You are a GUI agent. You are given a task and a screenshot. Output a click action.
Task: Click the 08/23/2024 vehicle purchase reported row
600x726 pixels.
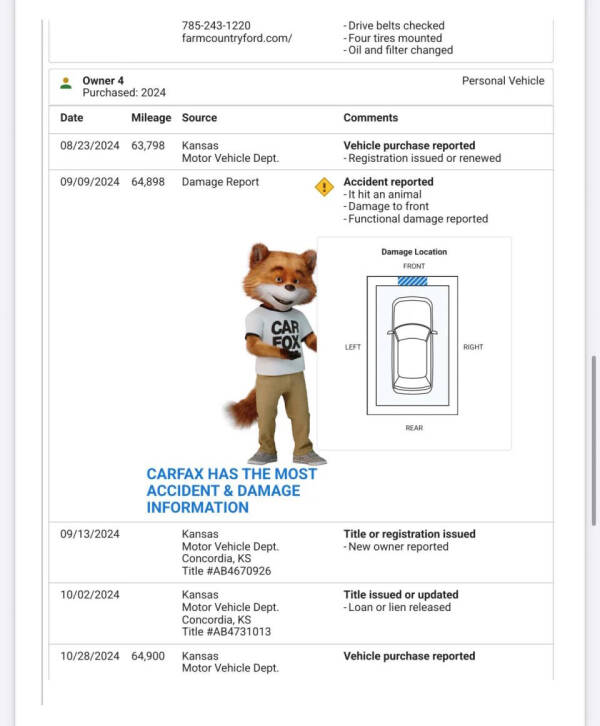click(x=300, y=151)
